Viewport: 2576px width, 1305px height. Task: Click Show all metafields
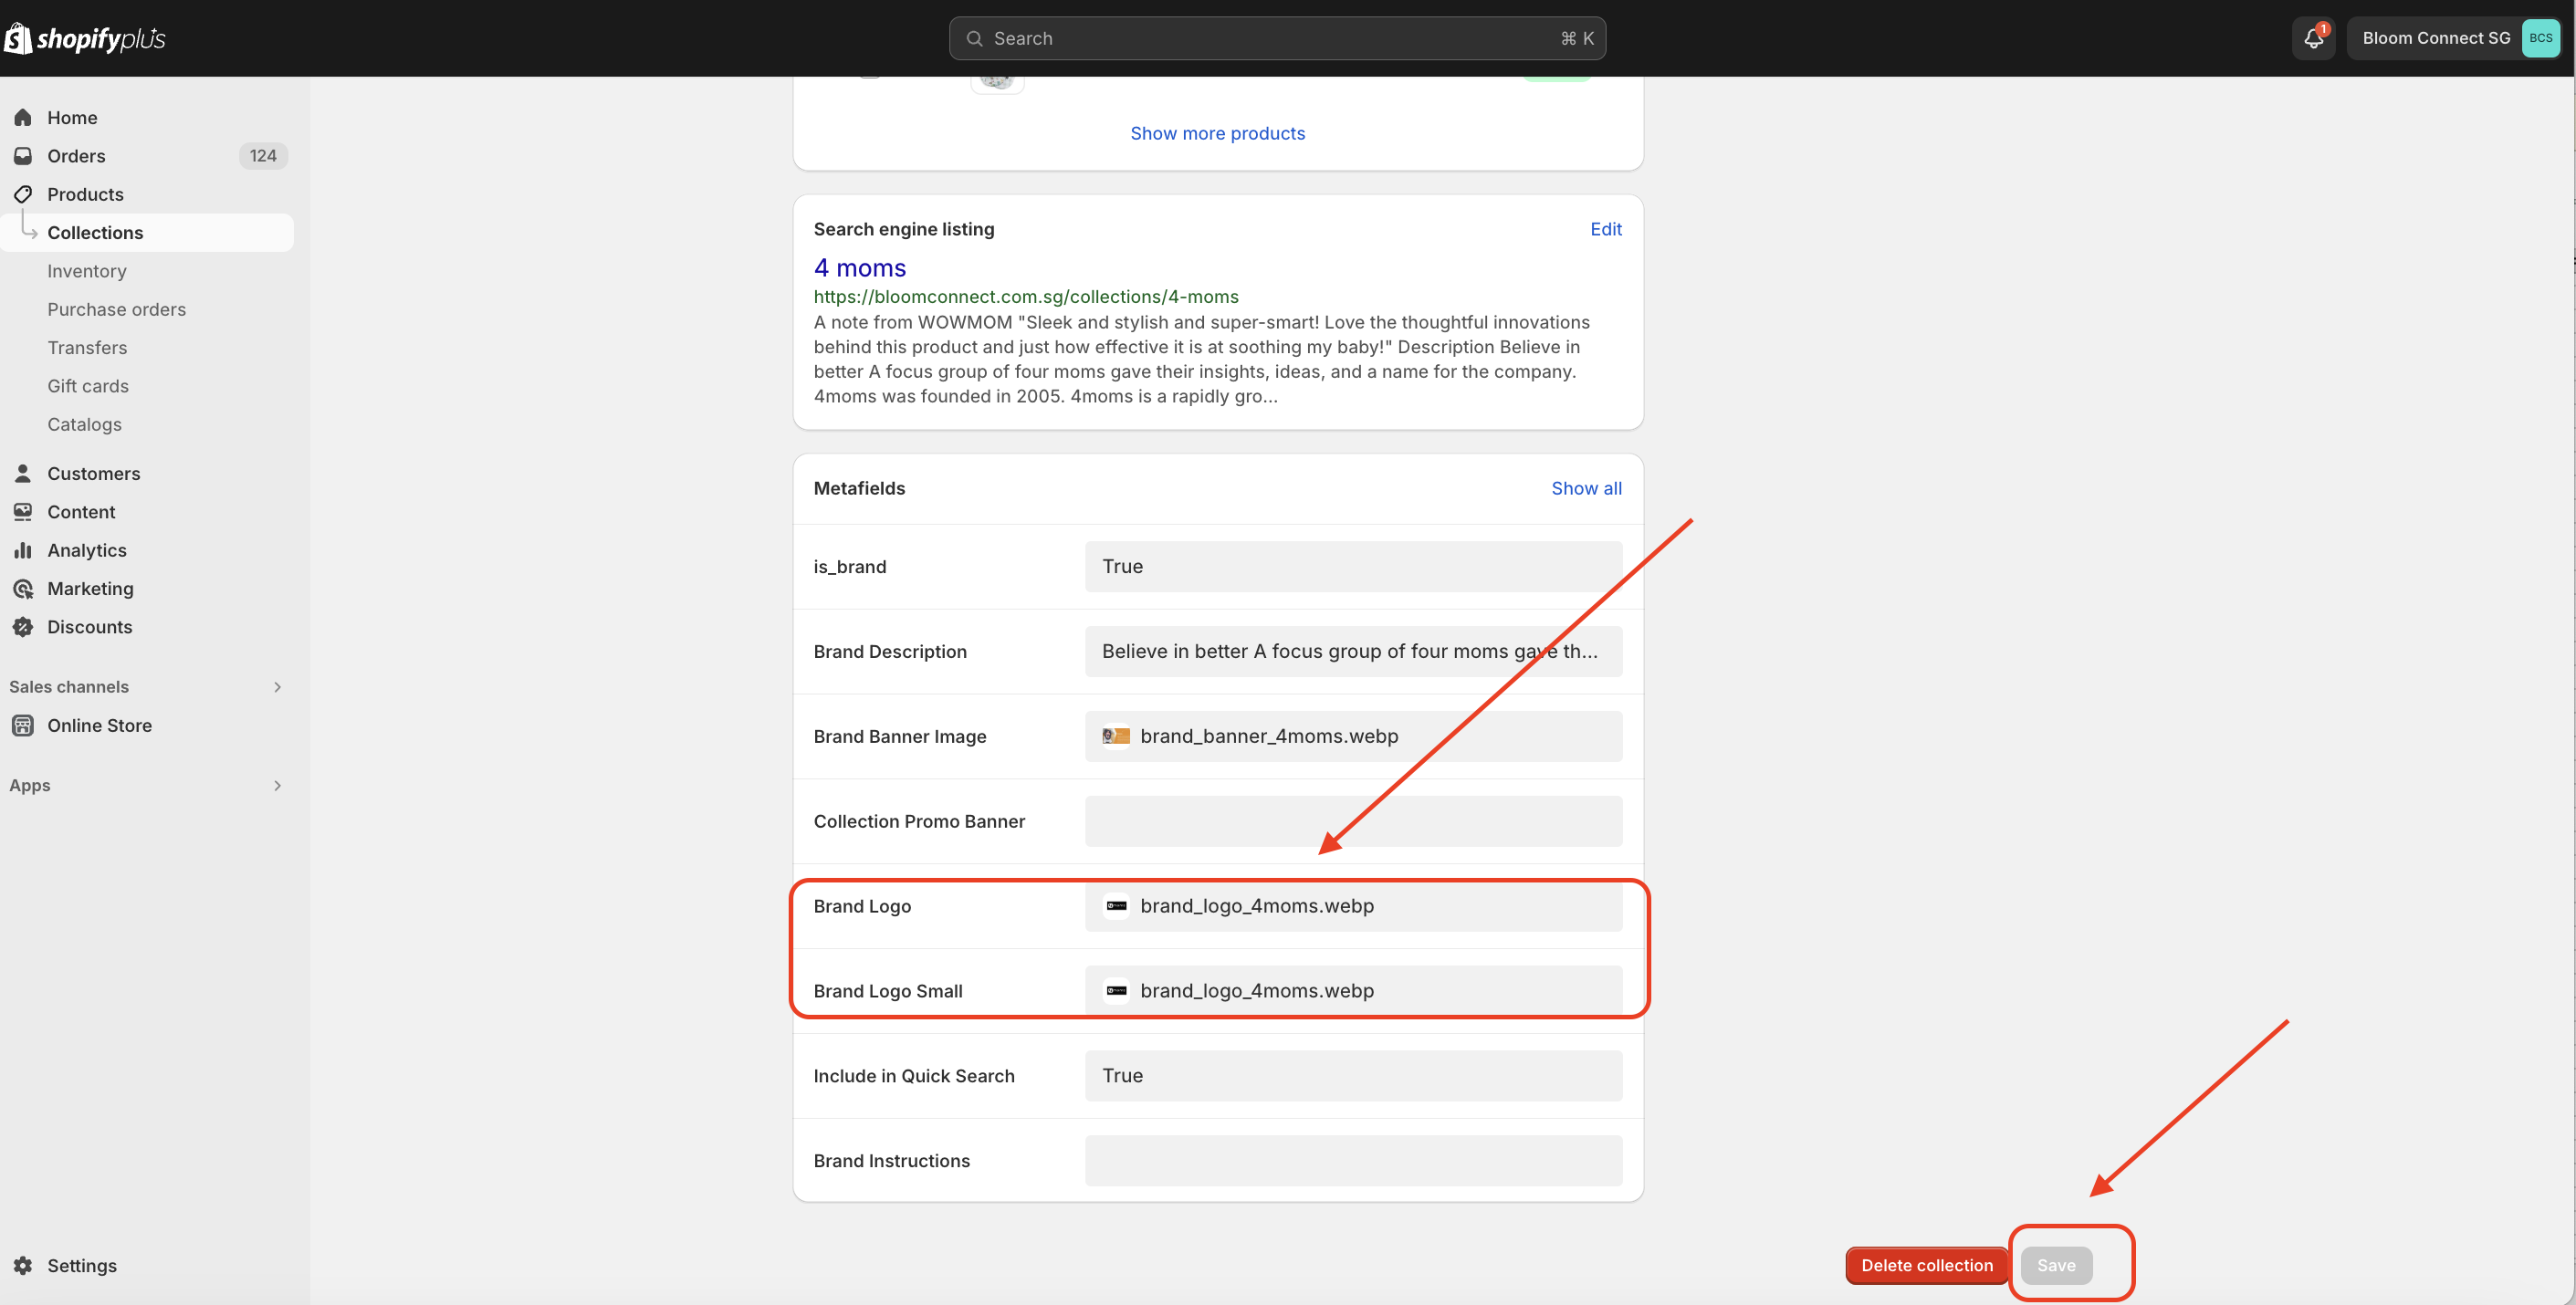tap(1586, 488)
